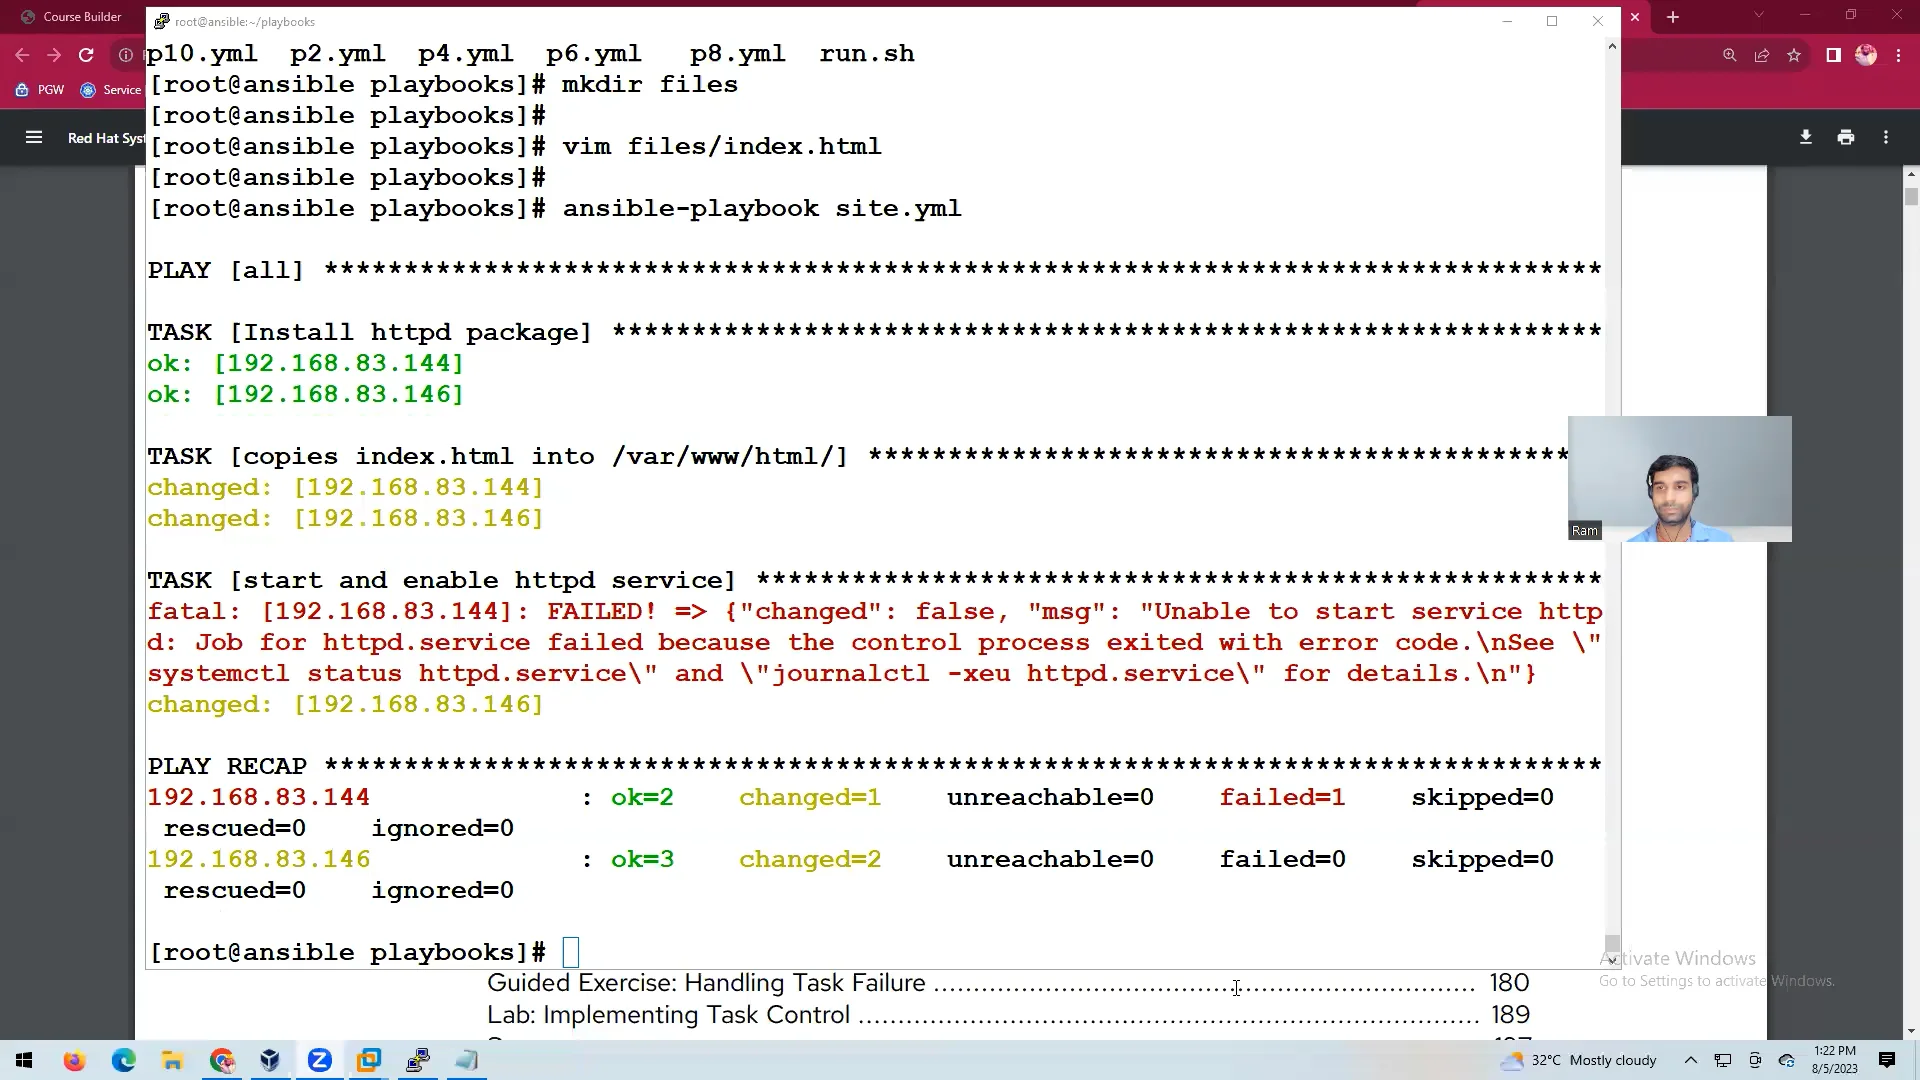
Task: Open the Chrome profile avatar
Action: point(1866,55)
